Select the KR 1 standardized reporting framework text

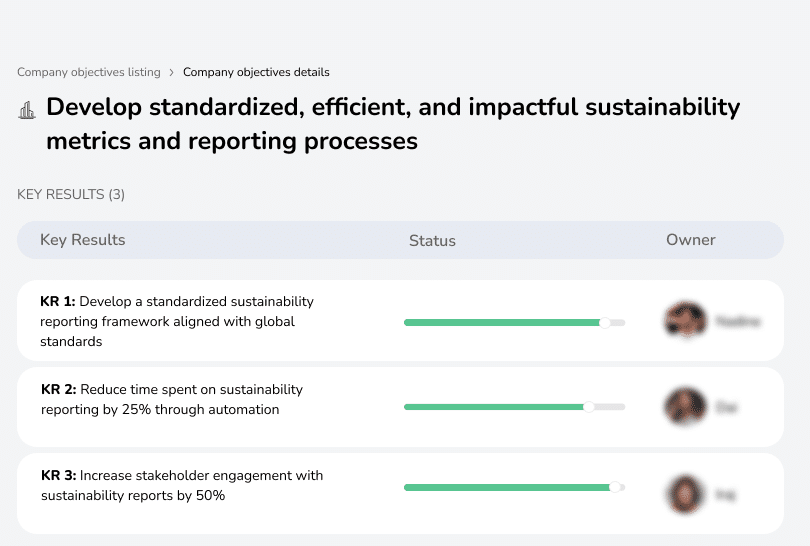177,321
